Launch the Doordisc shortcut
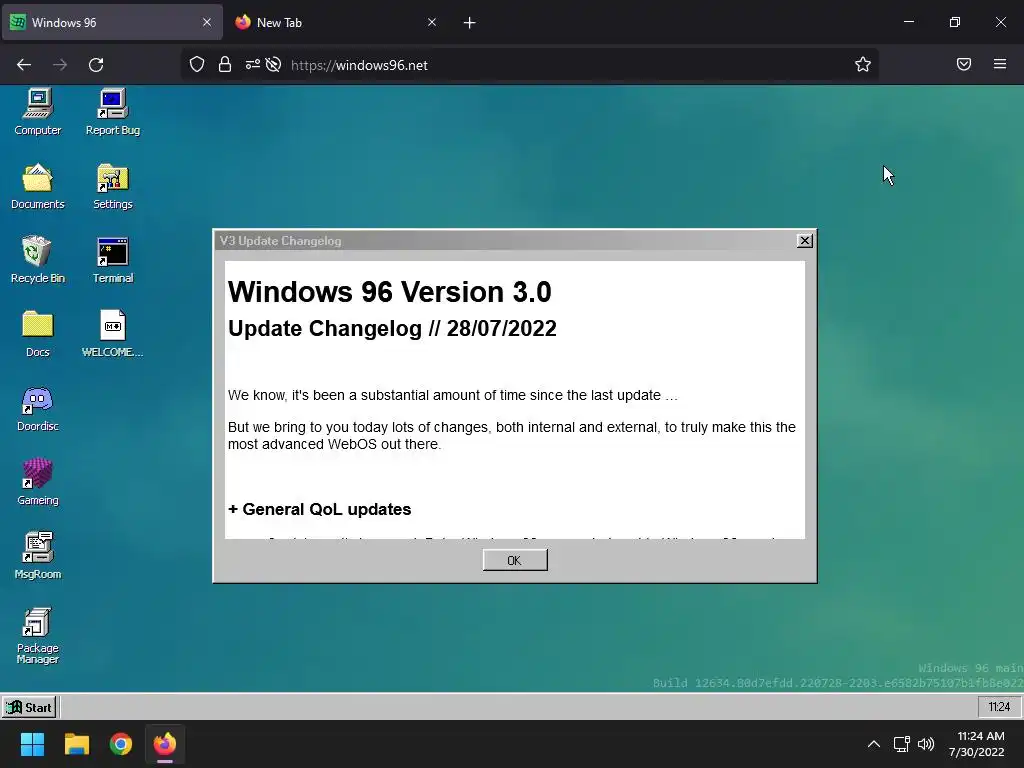The height and width of the screenshot is (768, 1024). coord(38,408)
